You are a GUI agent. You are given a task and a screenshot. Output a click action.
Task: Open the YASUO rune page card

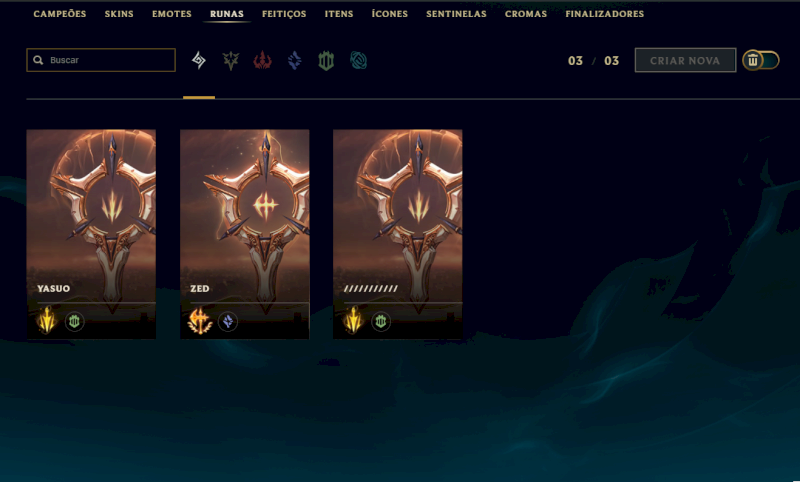tap(91, 234)
